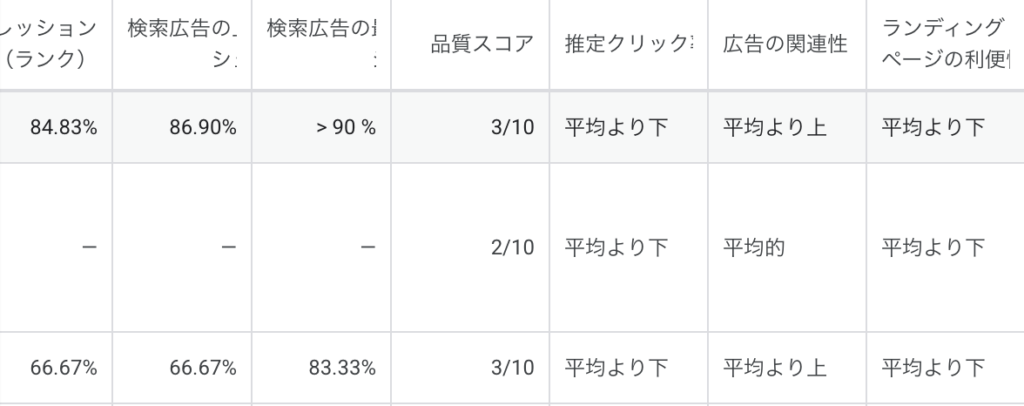Click the 平均的 ad relevance cell
This screenshot has width=1024, height=406.
tap(750, 247)
